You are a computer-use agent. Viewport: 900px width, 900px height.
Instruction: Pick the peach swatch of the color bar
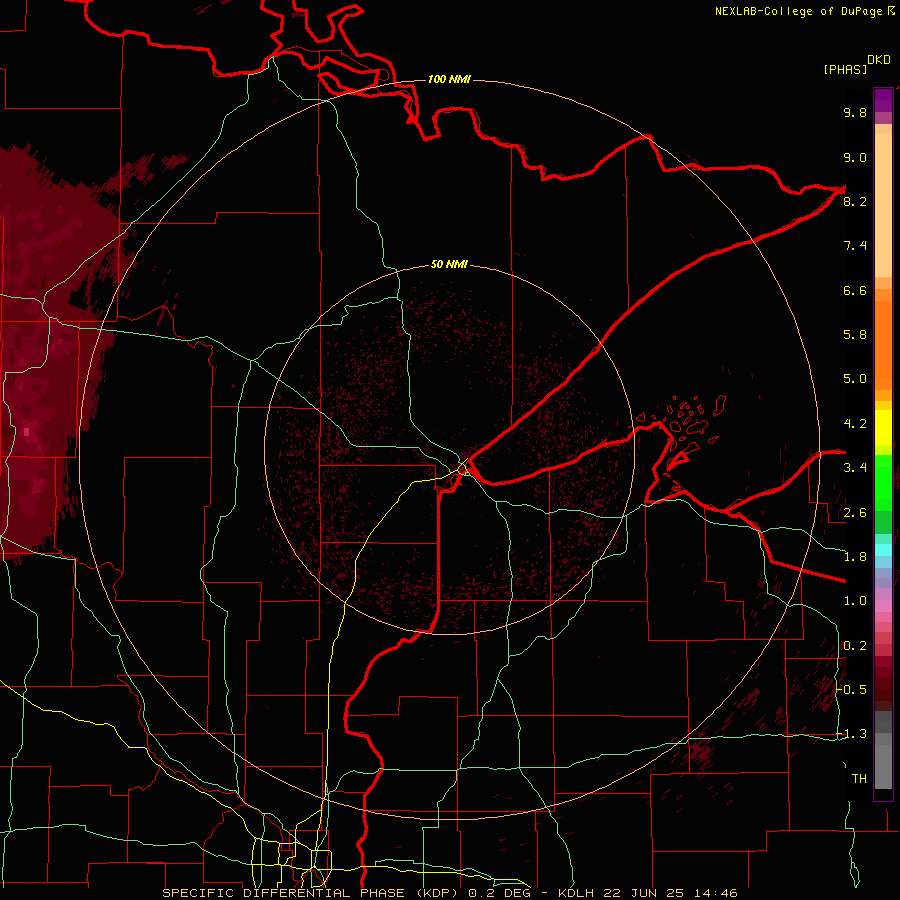click(x=883, y=207)
